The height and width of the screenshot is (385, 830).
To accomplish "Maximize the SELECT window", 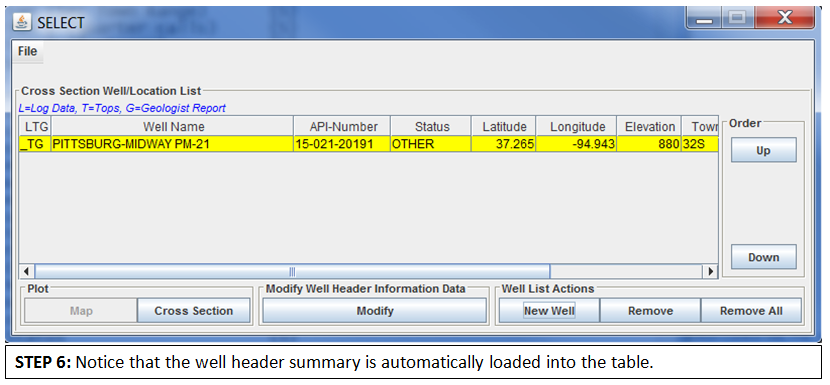I will click(x=738, y=20).
